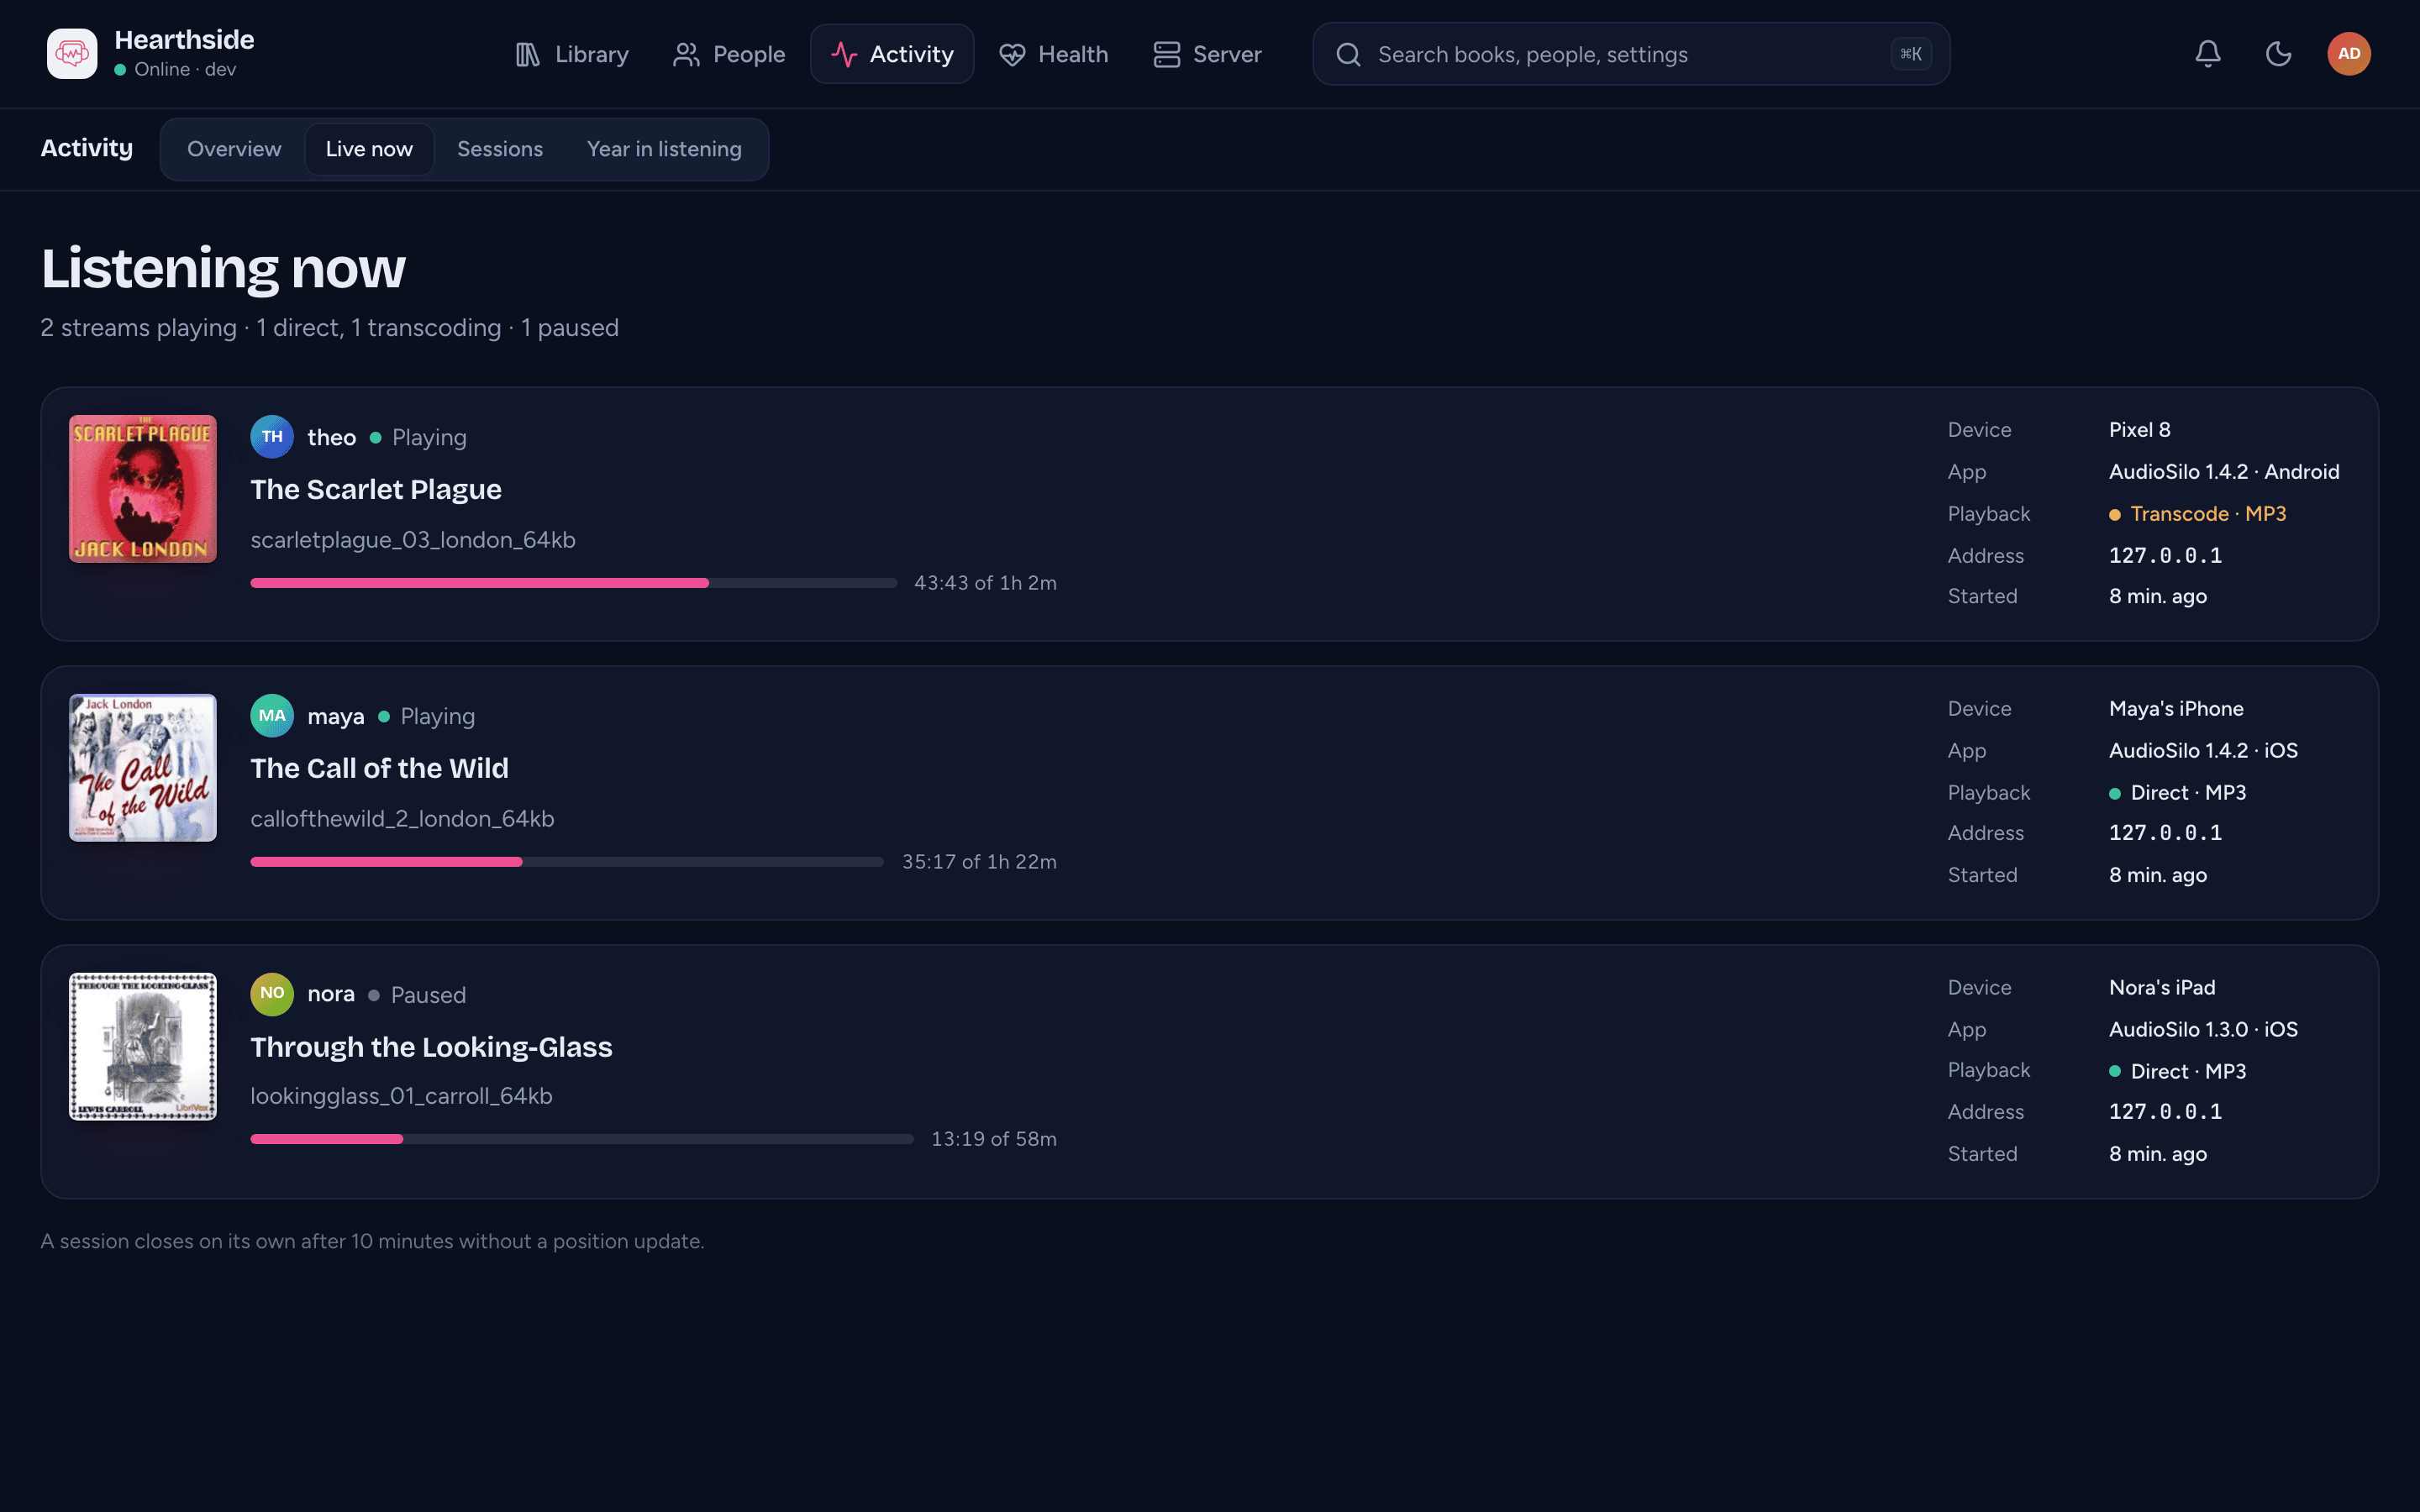Viewport: 2420px width, 1512px height.
Task: Click the lookingglass_01_carroll_64kb file name
Action: 401,1096
